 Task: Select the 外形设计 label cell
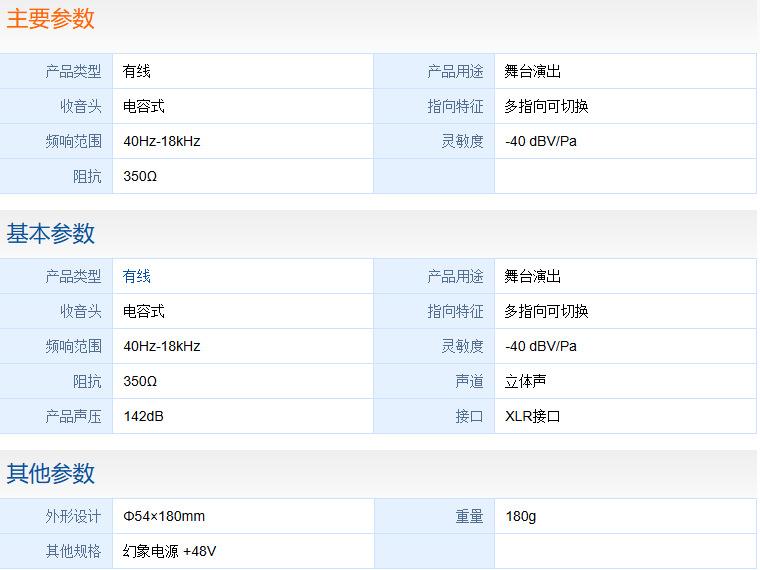pyautogui.click(x=73, y=516)
